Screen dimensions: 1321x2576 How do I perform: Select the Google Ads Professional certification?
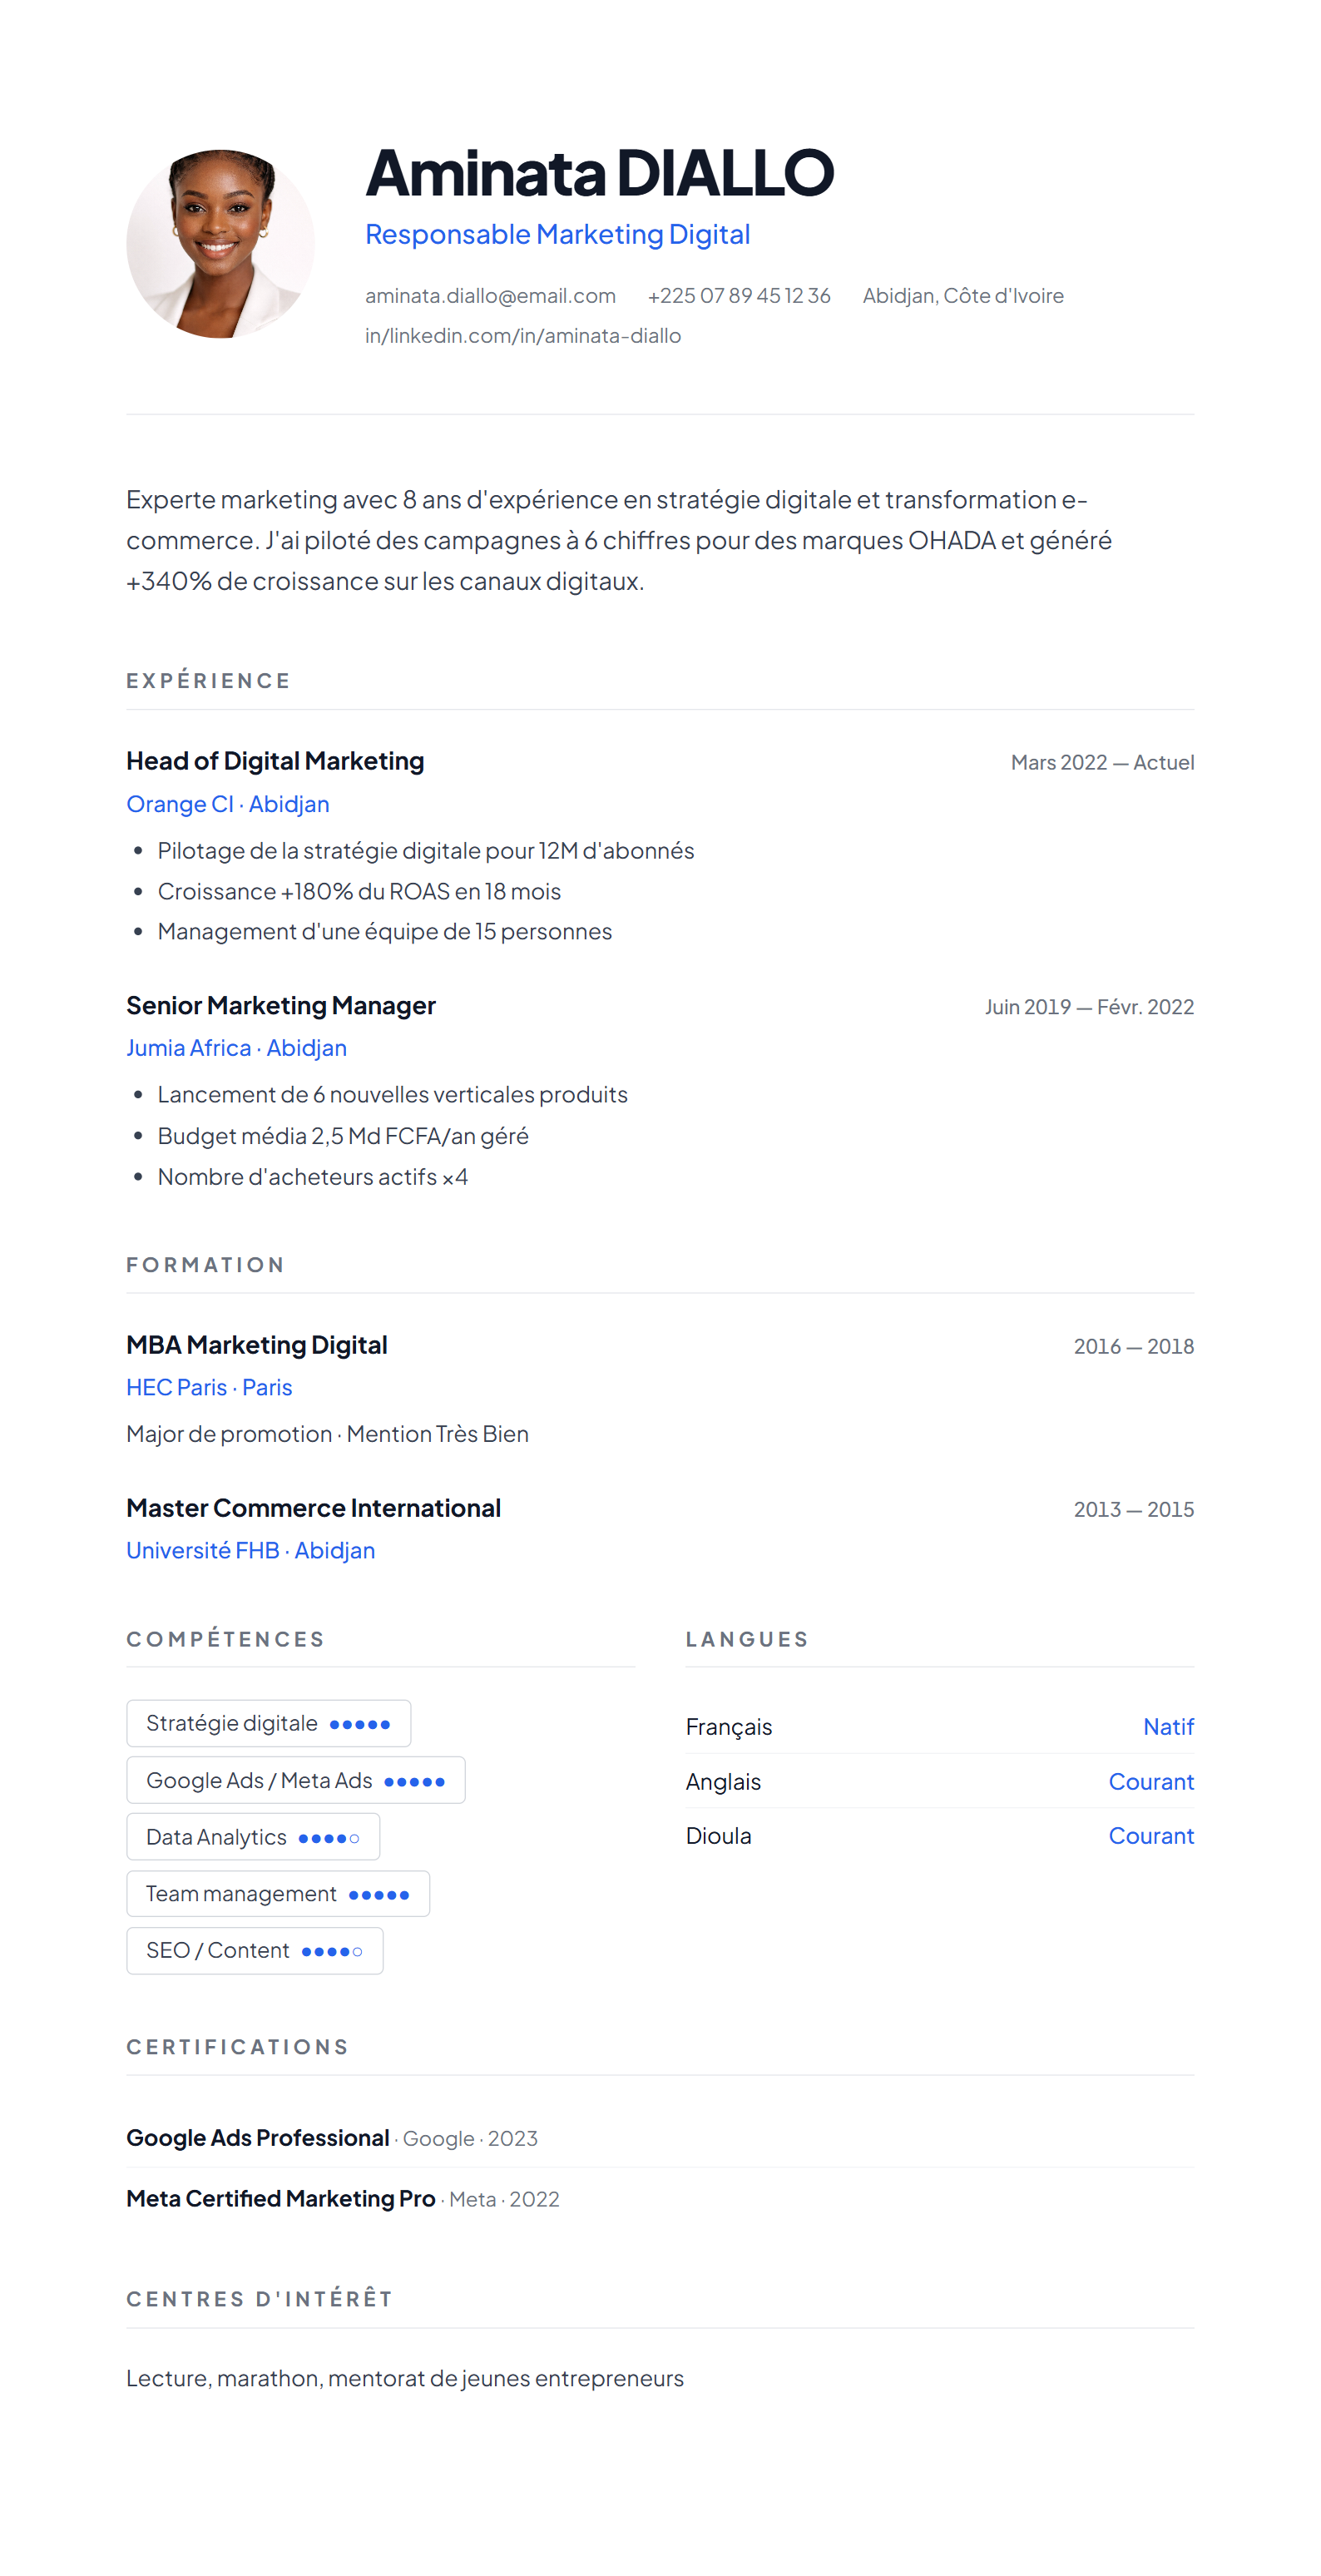(257, 2138)
